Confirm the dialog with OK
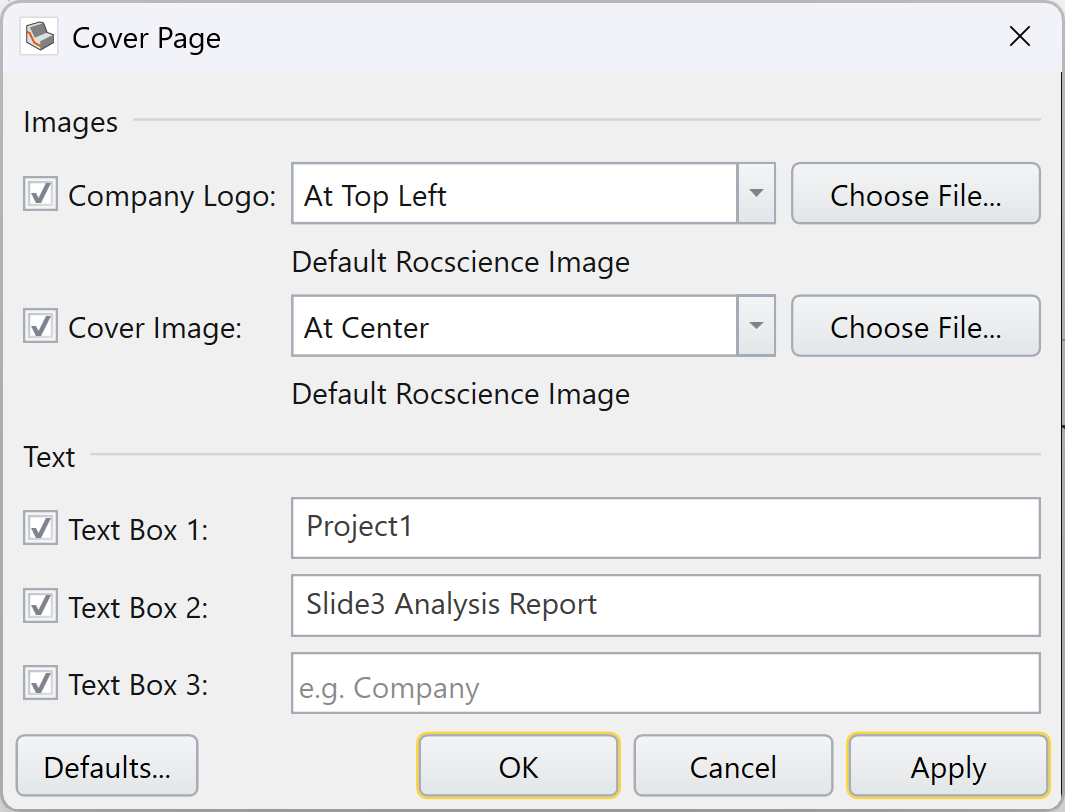This screenshot has width=1065, height=812. 518,767
